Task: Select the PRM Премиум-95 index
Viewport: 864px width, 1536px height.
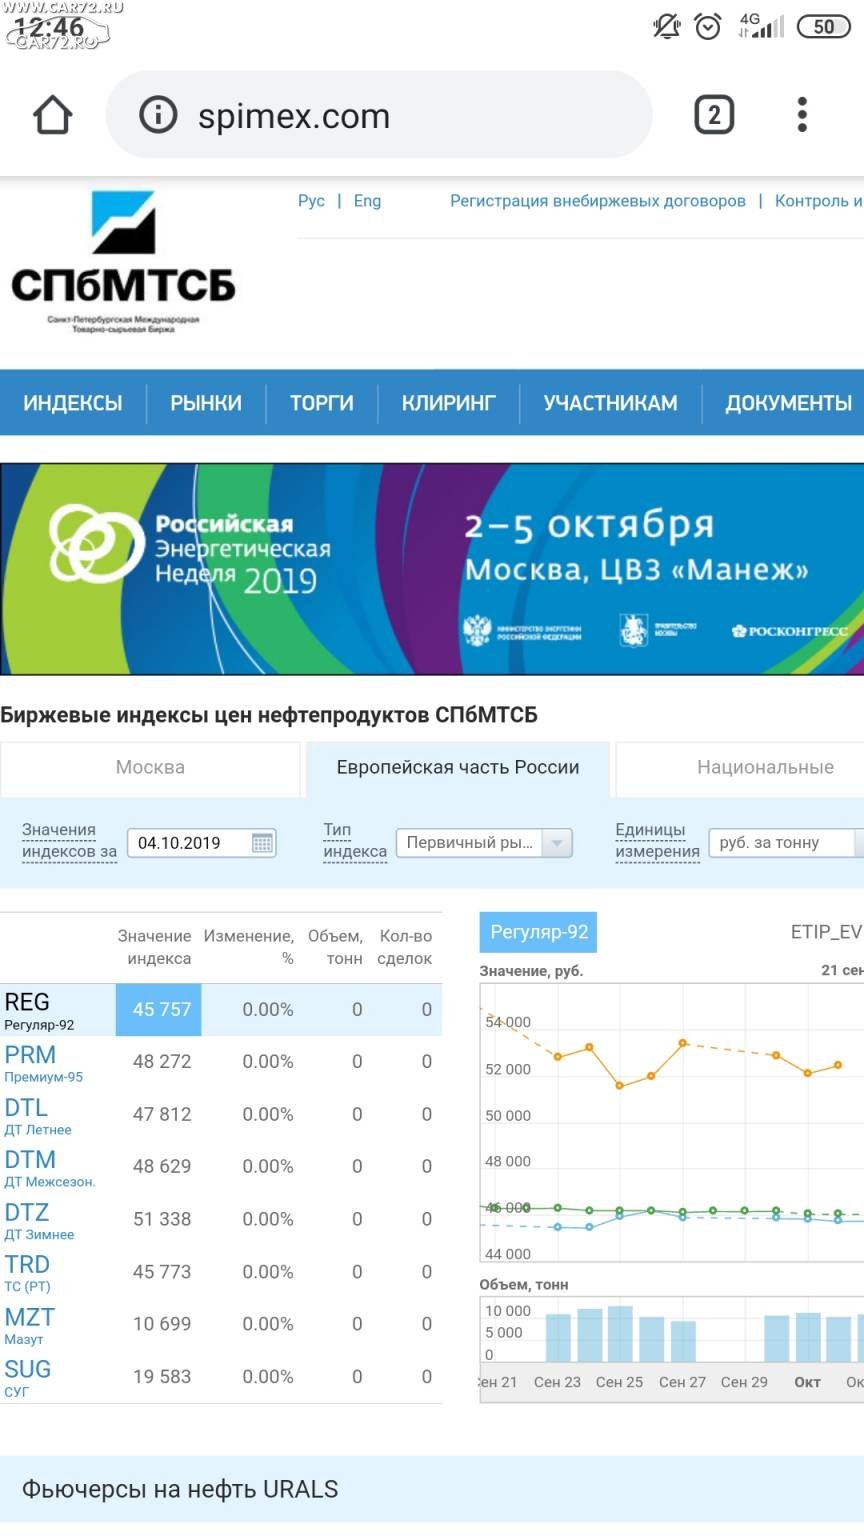Action: click(x=44, y=1063)
